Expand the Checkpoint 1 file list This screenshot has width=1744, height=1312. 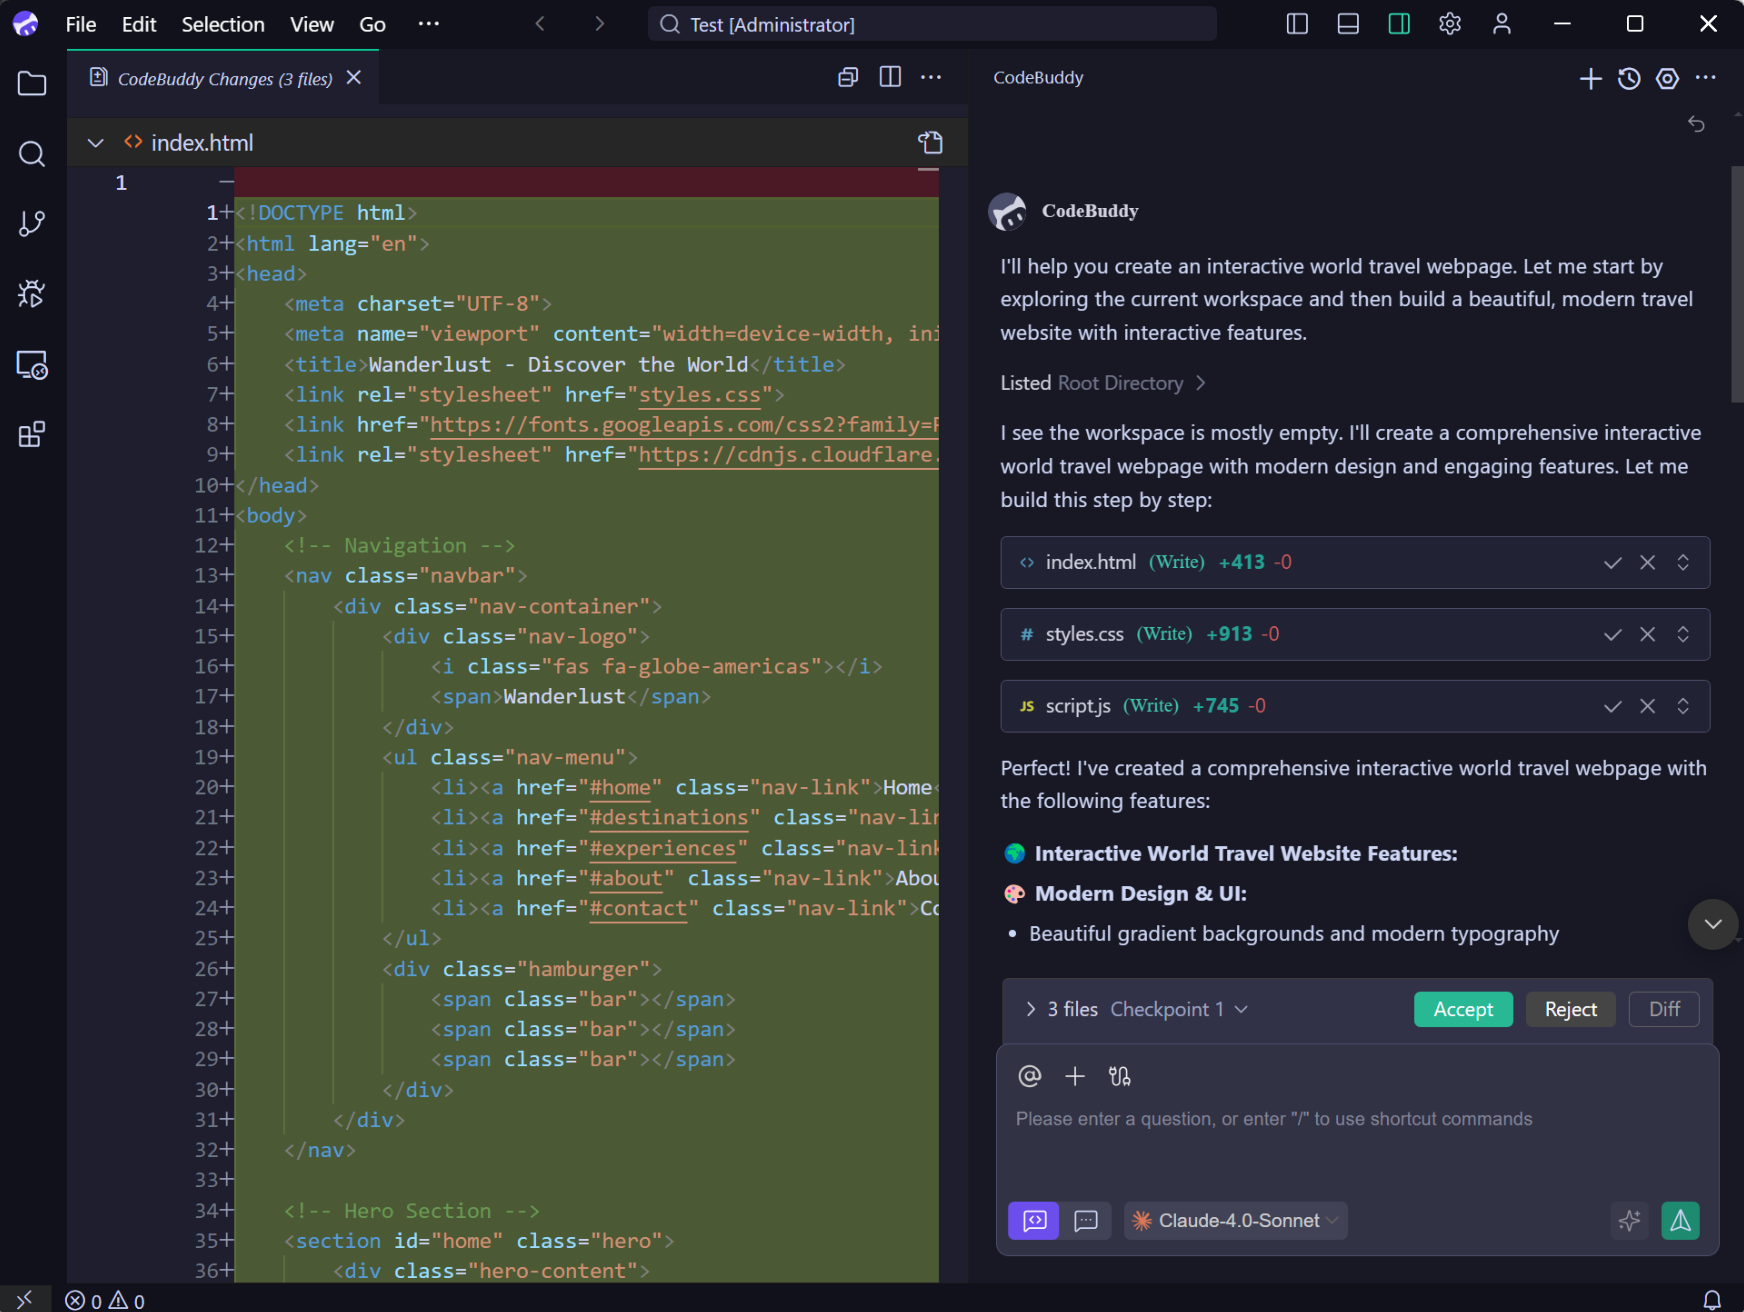1030,1009
